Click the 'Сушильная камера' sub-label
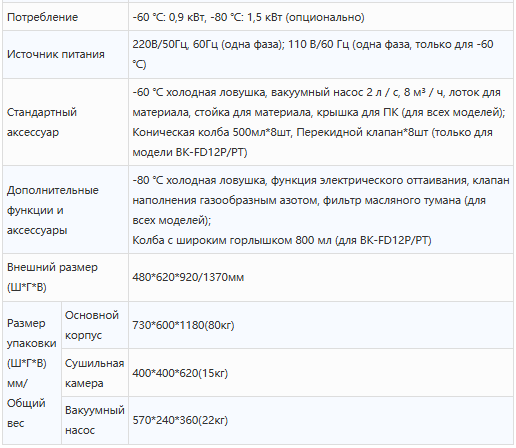This screenshot has width=516, height=448. [94, 373]
